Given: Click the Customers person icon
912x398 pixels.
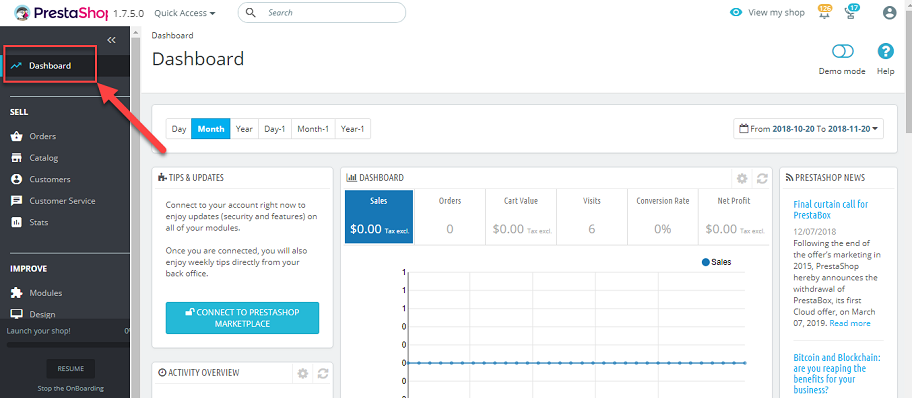Looking at the screenshot, I should pyautogui.click(x=16, y=179).
